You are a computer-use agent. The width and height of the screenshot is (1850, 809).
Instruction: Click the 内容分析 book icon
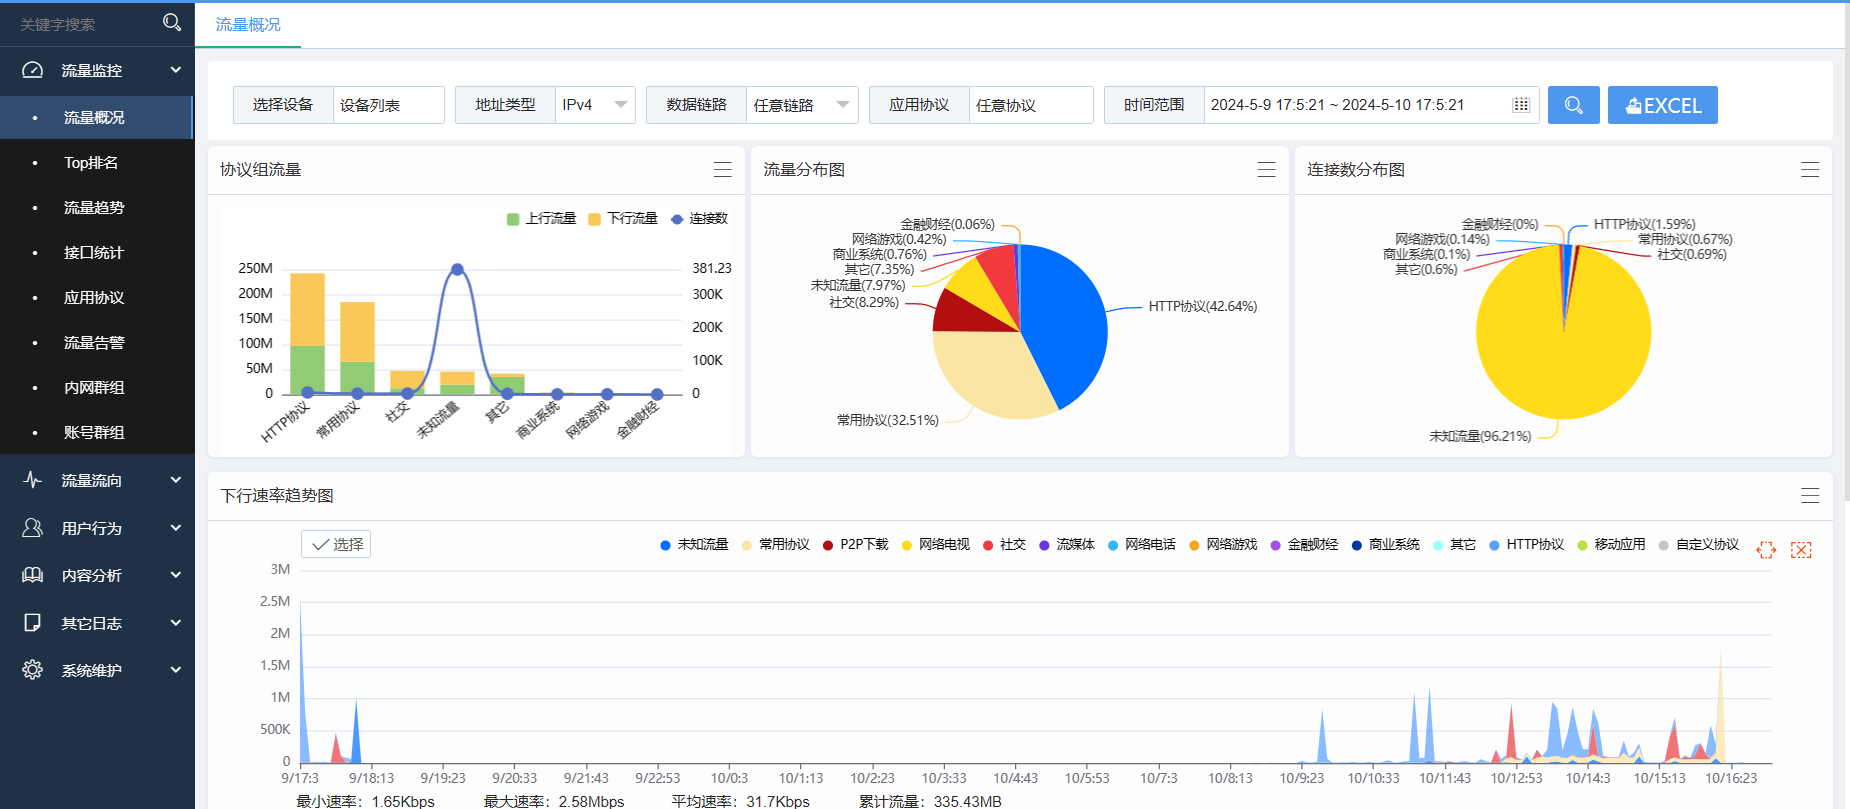[x=33, y=575]
